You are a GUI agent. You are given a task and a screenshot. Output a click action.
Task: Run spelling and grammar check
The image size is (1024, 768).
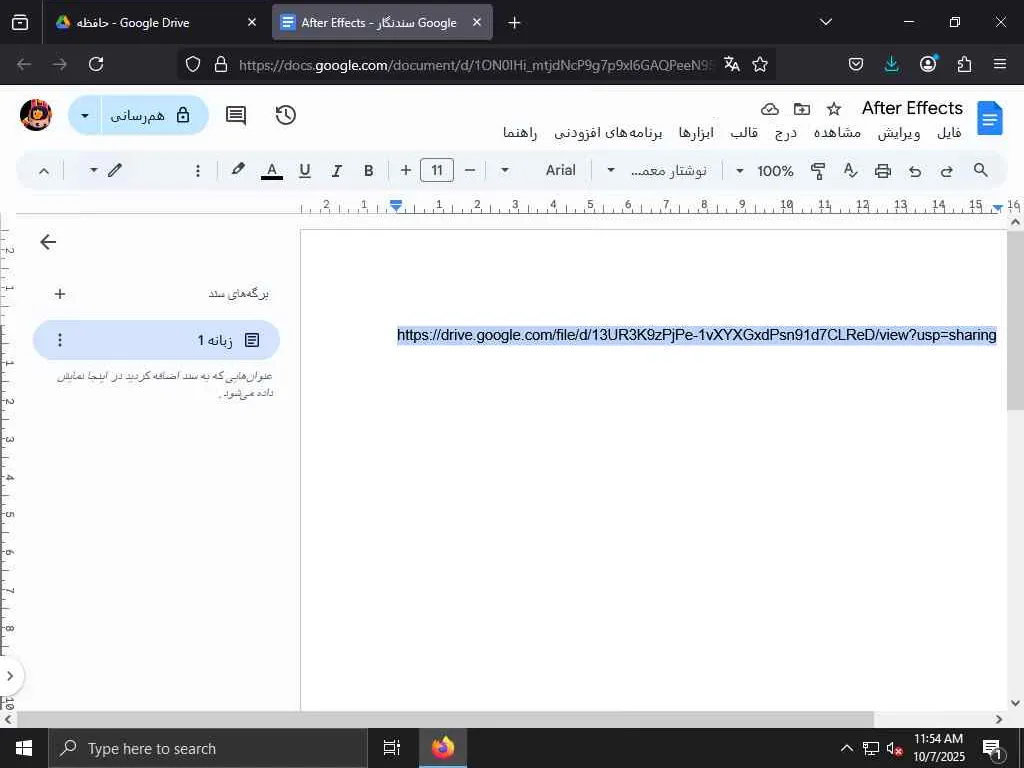850,170
